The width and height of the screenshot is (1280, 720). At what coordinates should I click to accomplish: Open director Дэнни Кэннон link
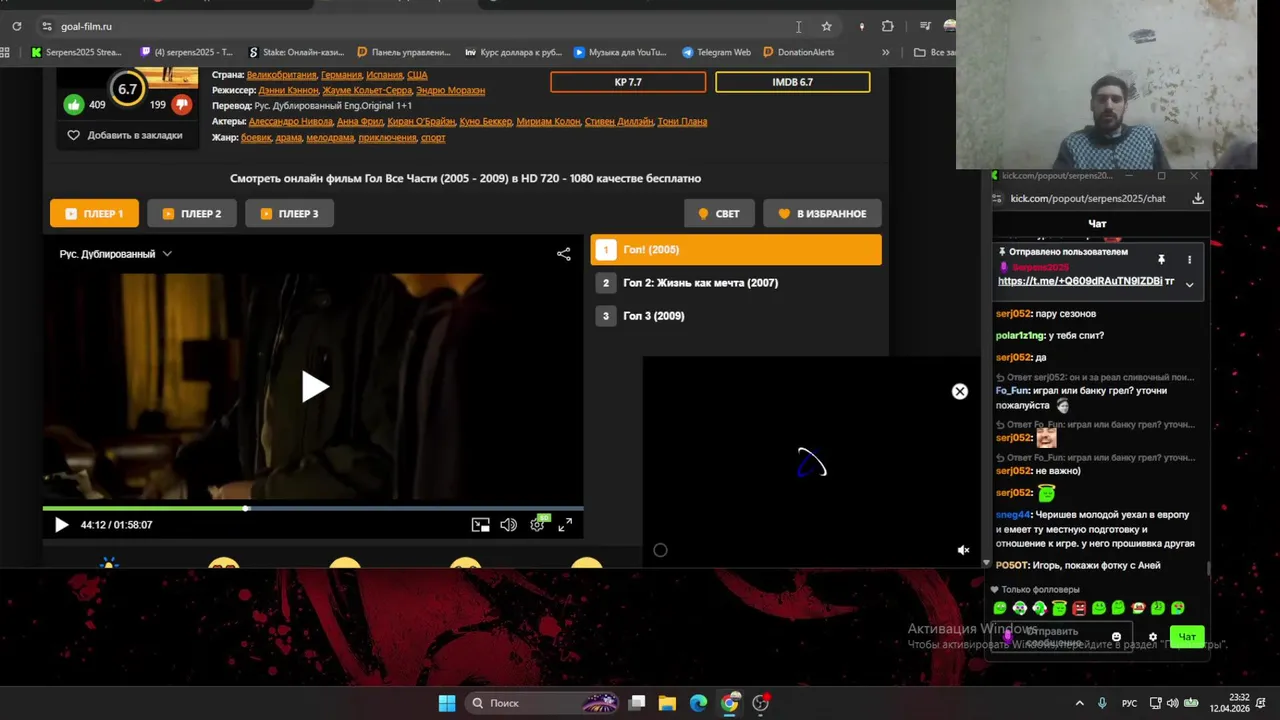(288, 90)
